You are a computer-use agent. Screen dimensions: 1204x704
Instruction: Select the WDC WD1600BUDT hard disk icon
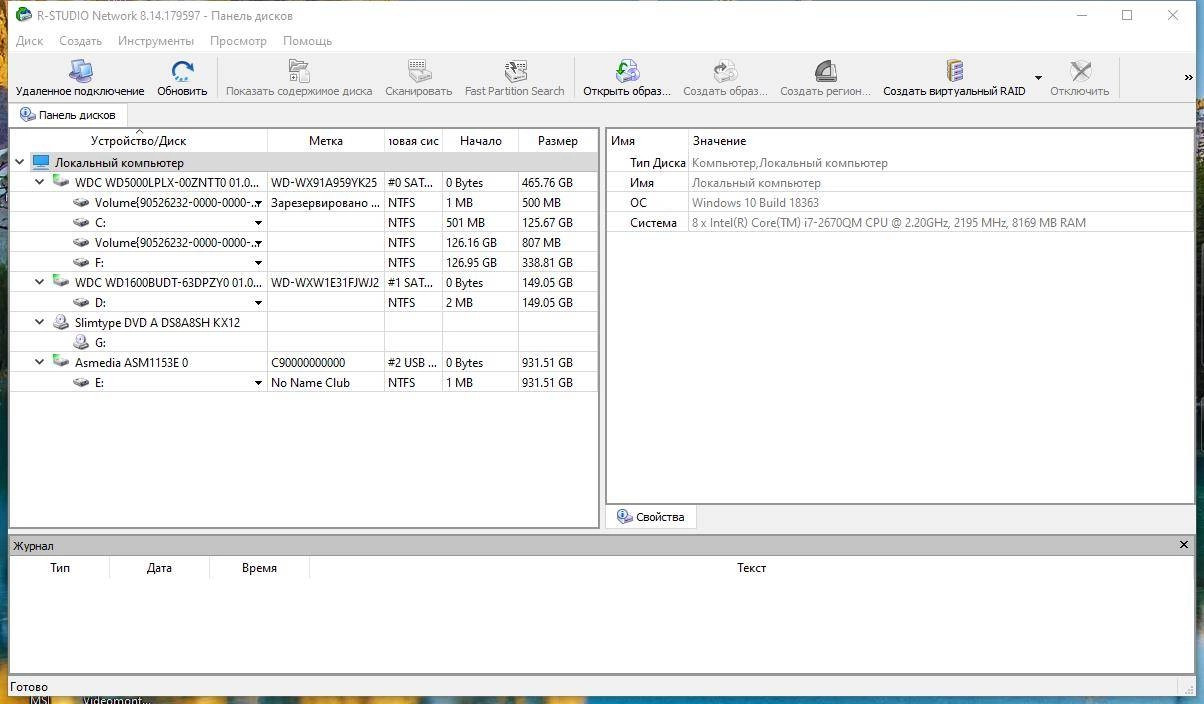click(61, 282)
